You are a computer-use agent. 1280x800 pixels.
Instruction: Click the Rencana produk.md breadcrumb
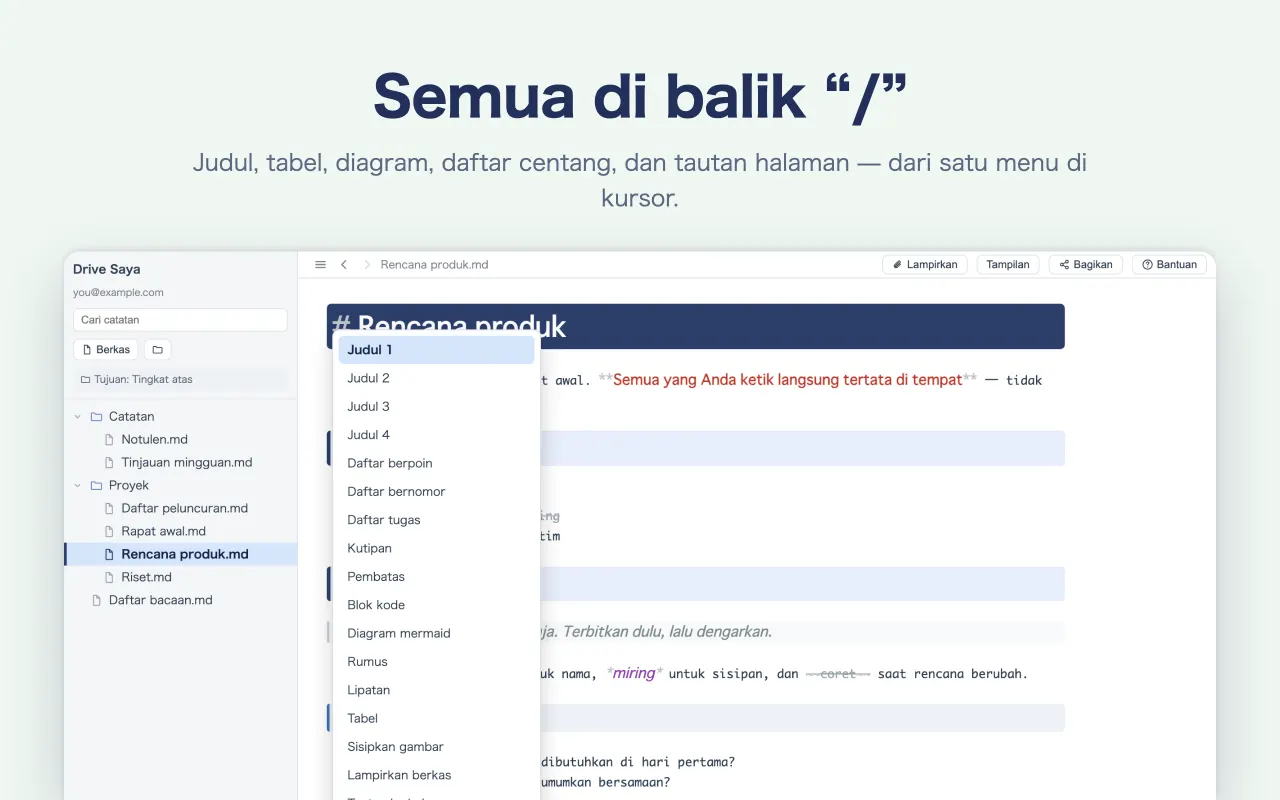434,265
